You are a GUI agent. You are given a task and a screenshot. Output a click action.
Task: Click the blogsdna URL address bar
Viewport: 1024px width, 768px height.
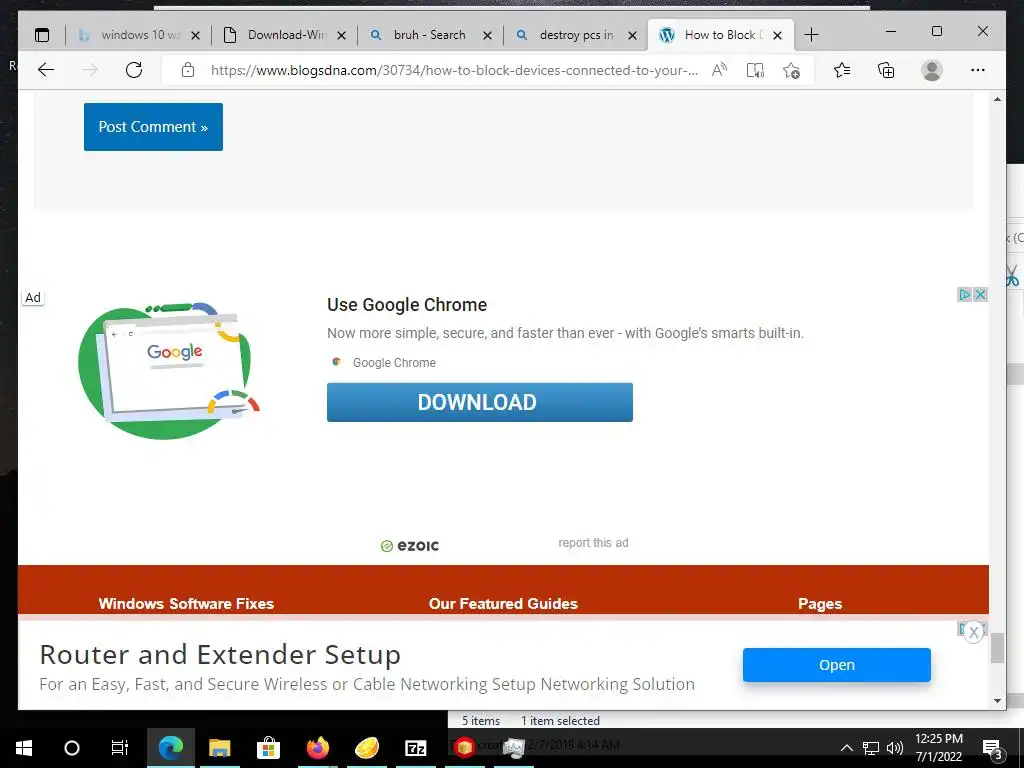[454, 71]
